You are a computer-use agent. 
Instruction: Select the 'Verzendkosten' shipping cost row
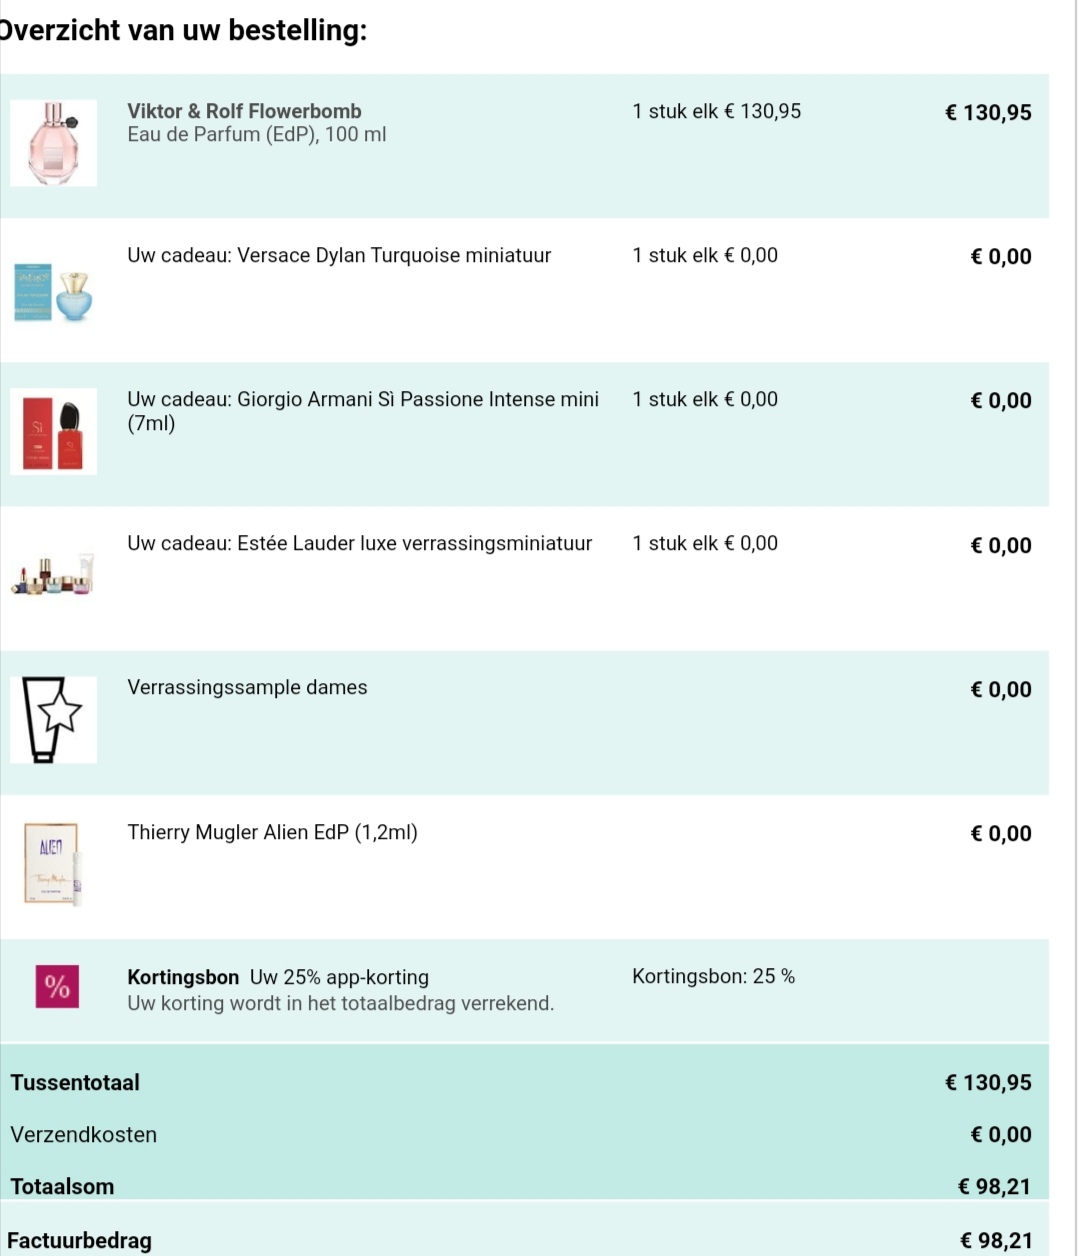coord(524,1134)
